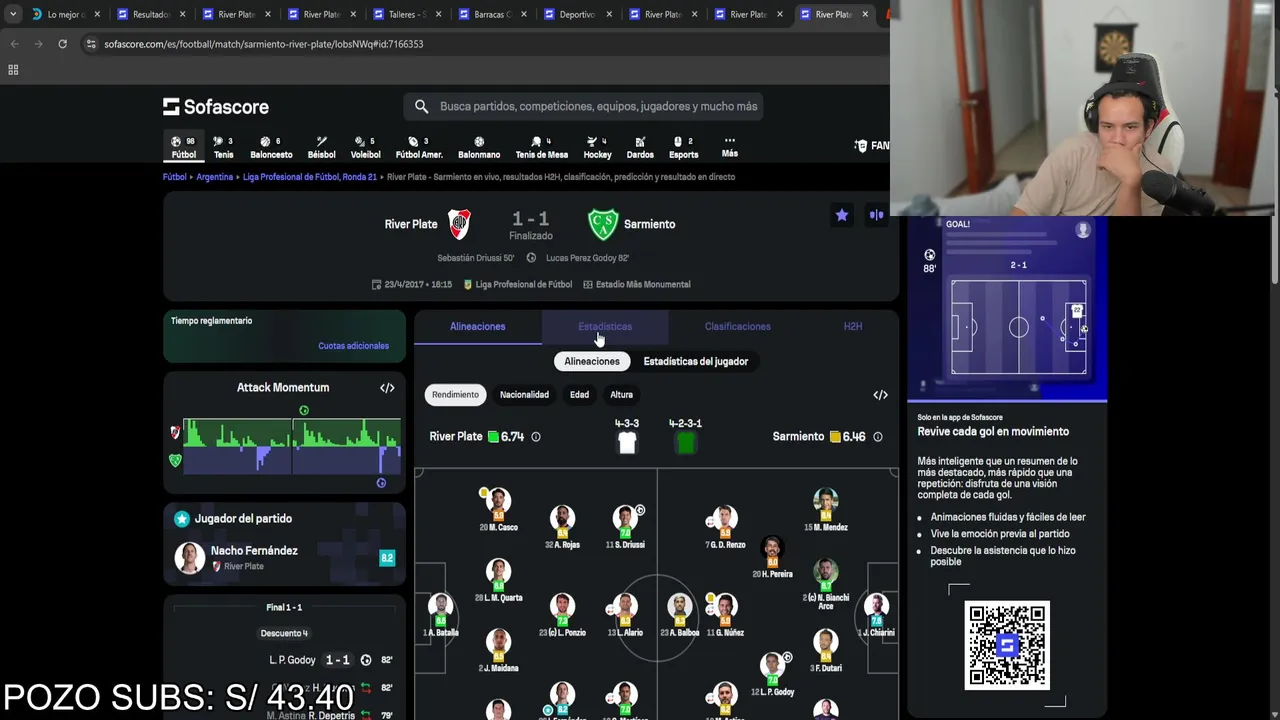Image resolution: width=1280 pixels, height=720 pixels.
Task: Click the compare icon next to star
Action: tap(876, 215)
